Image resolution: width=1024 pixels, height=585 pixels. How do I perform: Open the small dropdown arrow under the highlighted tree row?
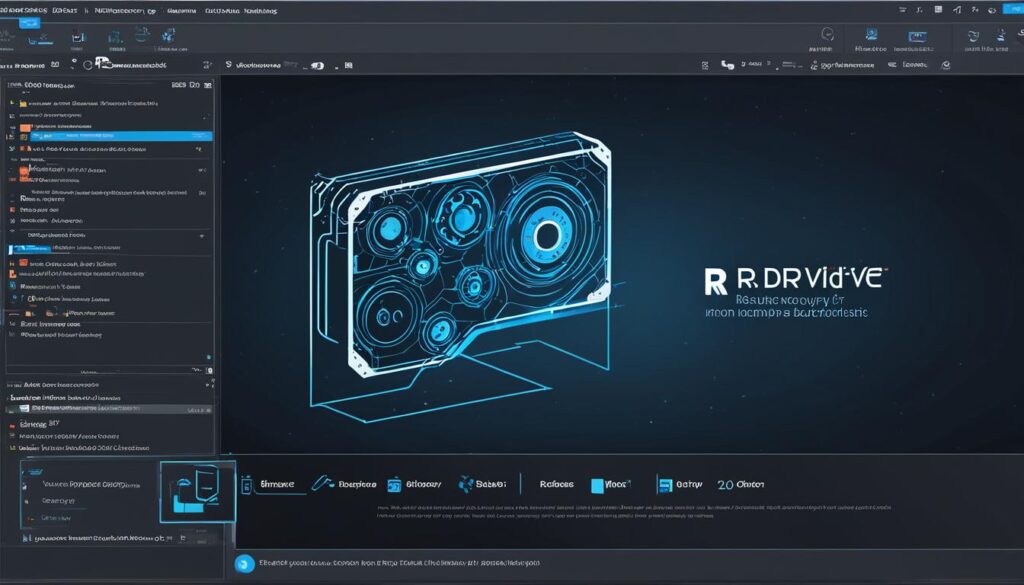199,150
